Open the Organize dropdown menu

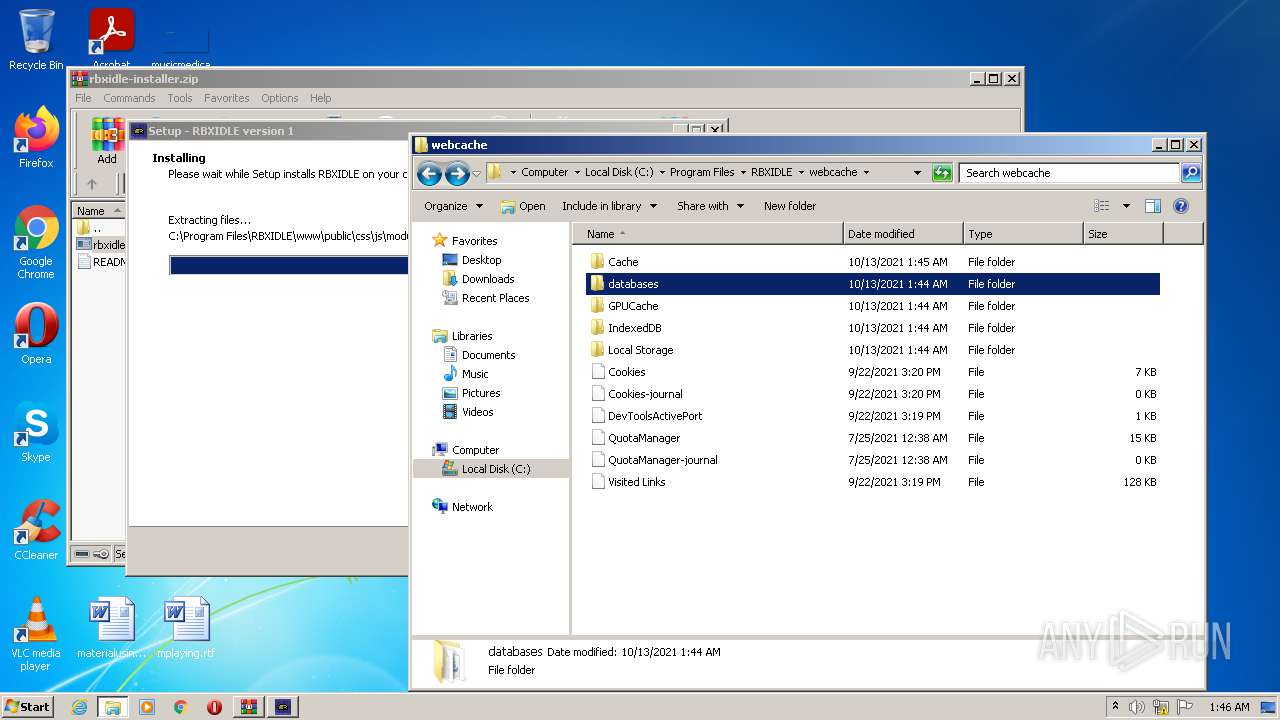[x=453, y=206]
